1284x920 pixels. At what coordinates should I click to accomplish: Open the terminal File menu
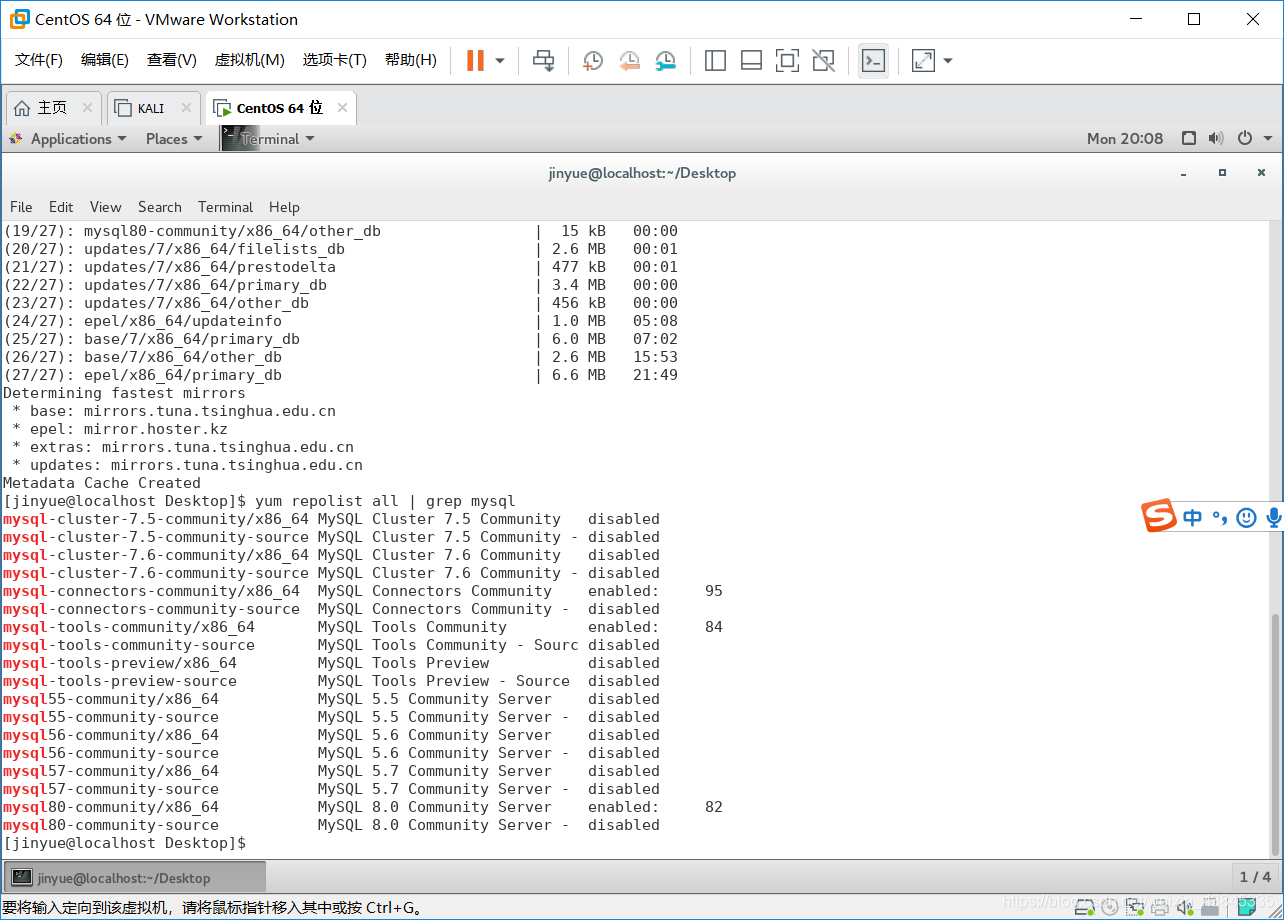point(21,207)
